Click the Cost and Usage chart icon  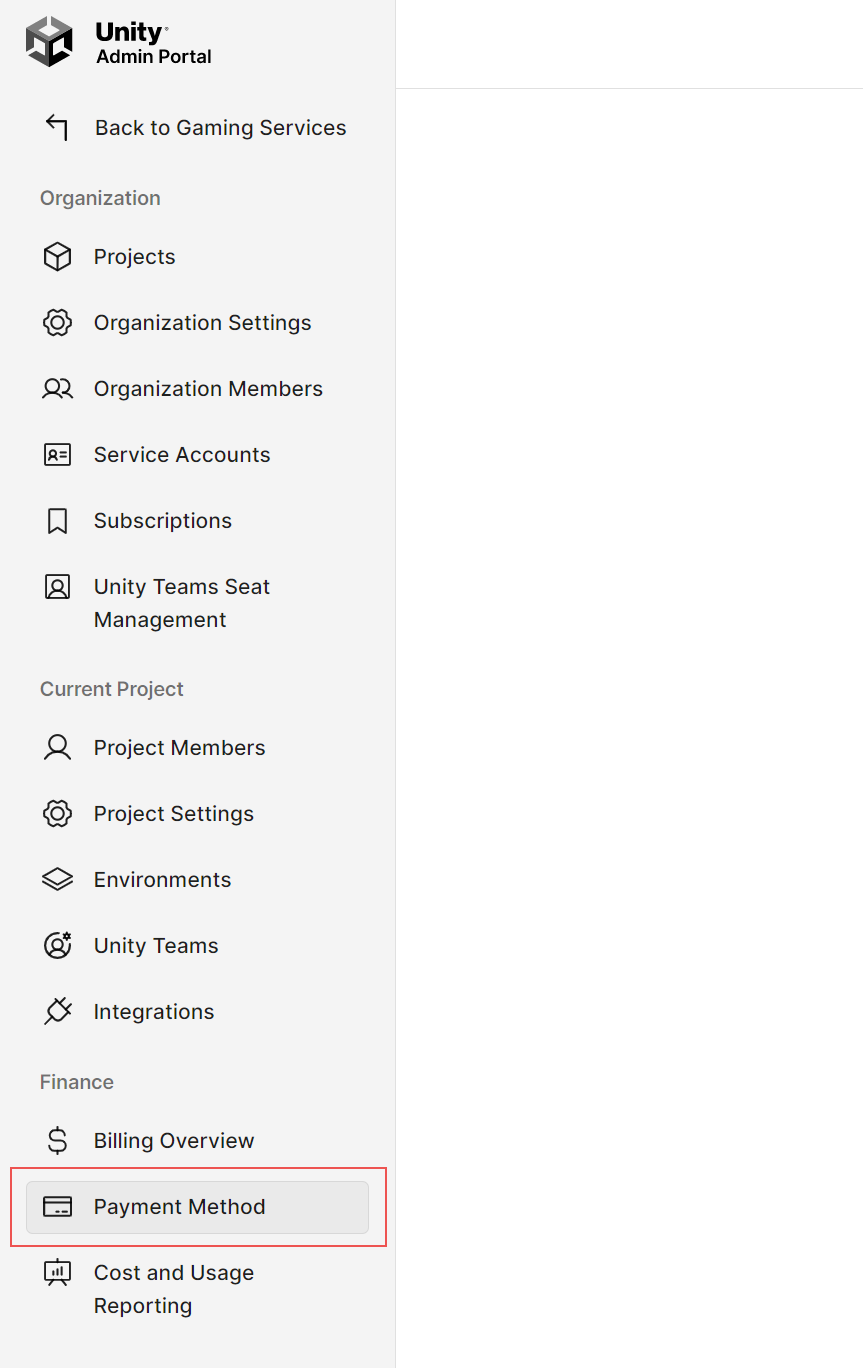(58, 1273)
